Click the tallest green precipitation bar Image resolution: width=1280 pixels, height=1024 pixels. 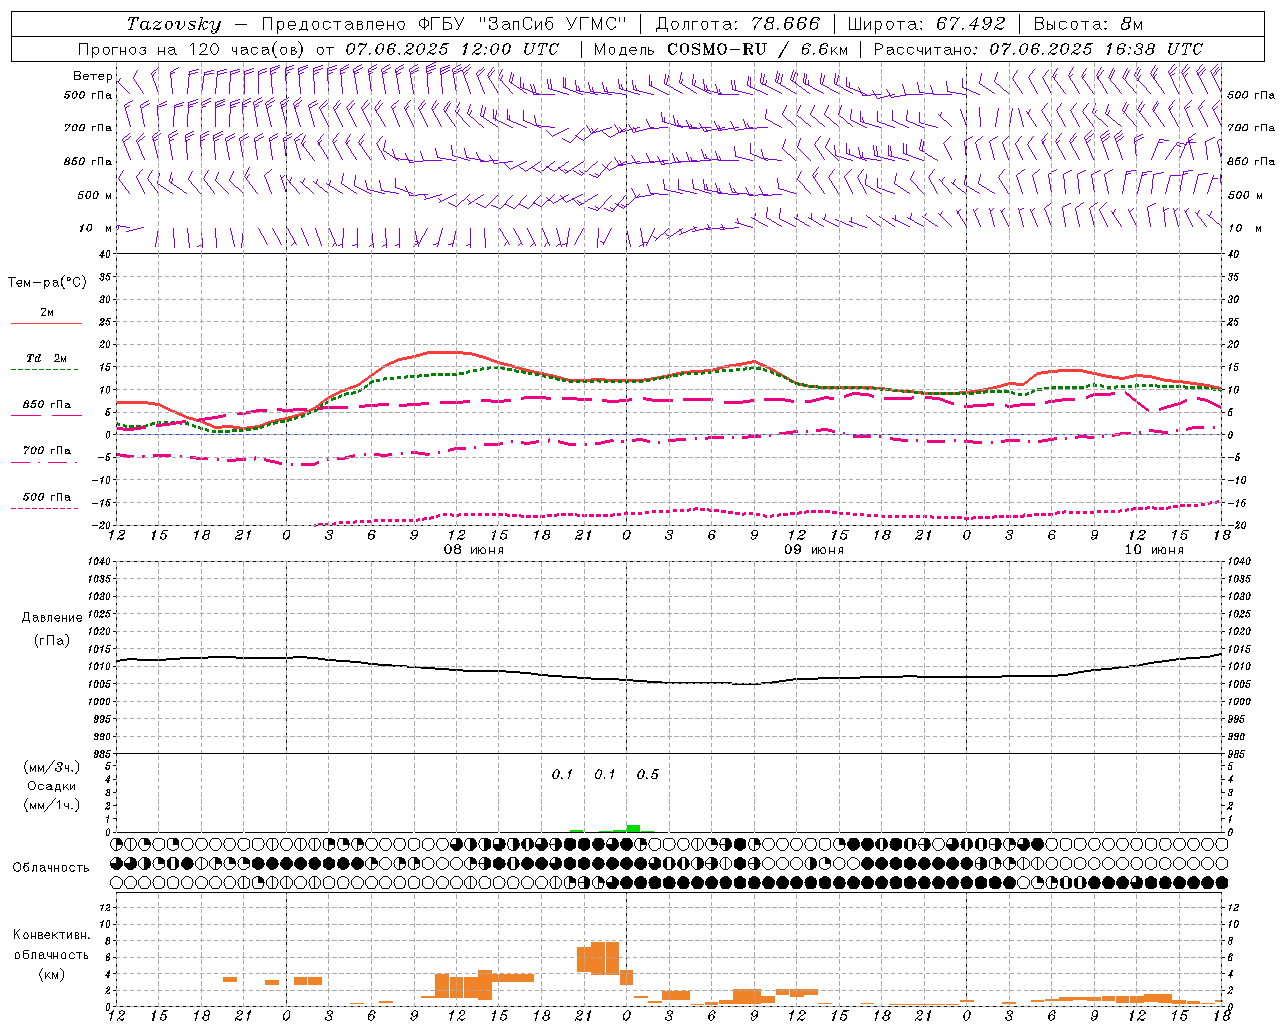[633, 828]
